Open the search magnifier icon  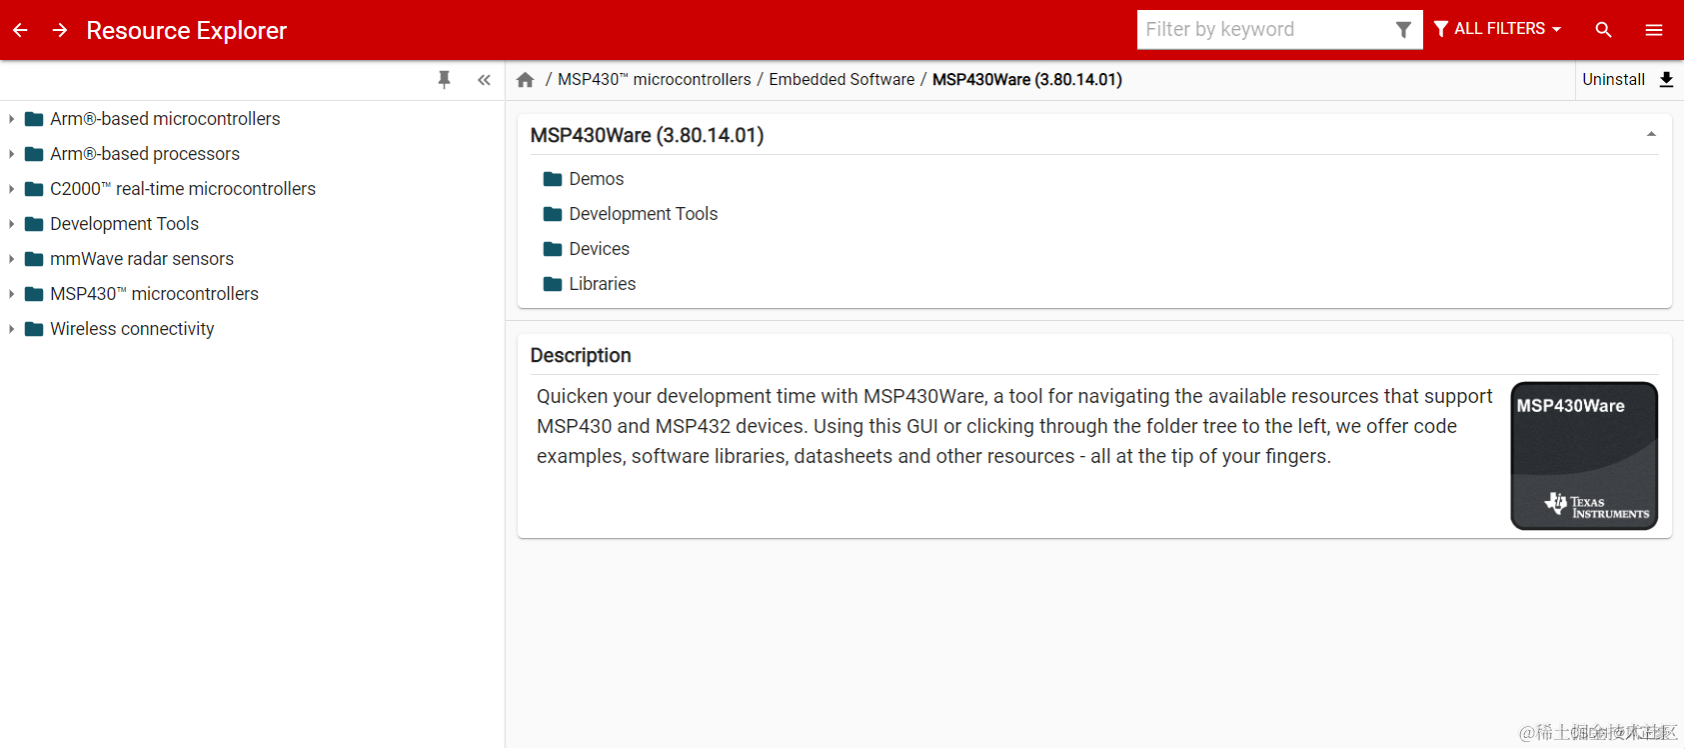(x=1603, y=30)
